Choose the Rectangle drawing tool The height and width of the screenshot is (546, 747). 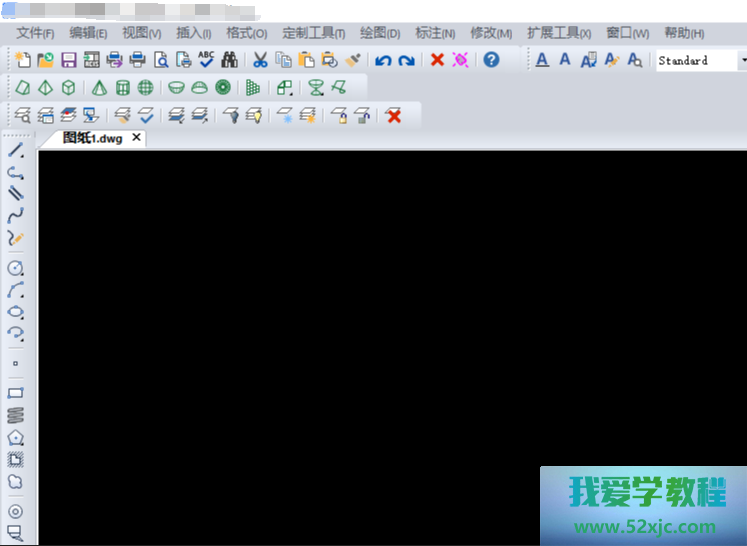tap(16, 393)
